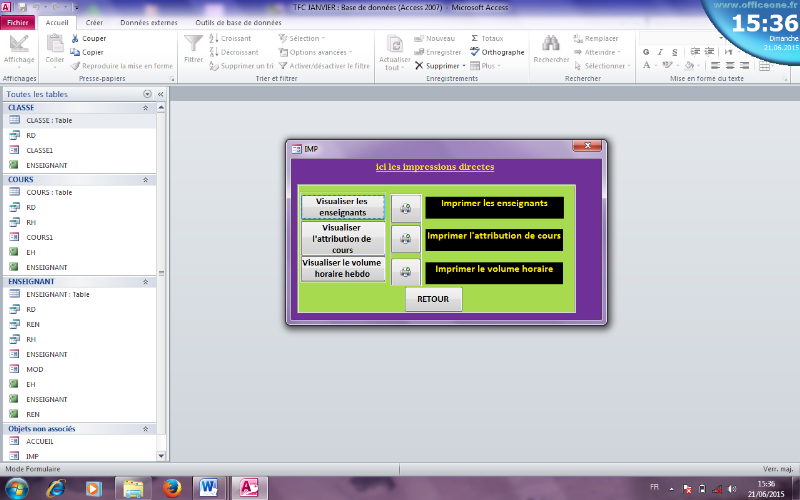Screen dimensions: 800x500
Task: Click the printer icon for enseignants
Action: point(405,208)
